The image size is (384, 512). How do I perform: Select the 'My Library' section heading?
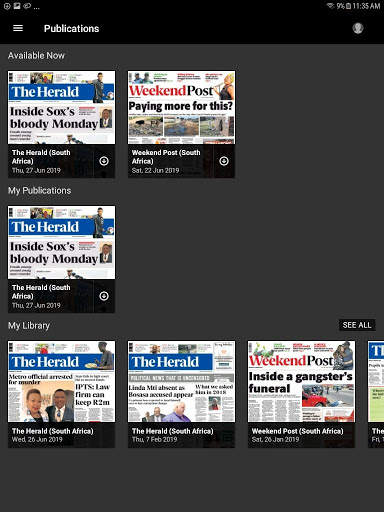(x=29, y=326)
